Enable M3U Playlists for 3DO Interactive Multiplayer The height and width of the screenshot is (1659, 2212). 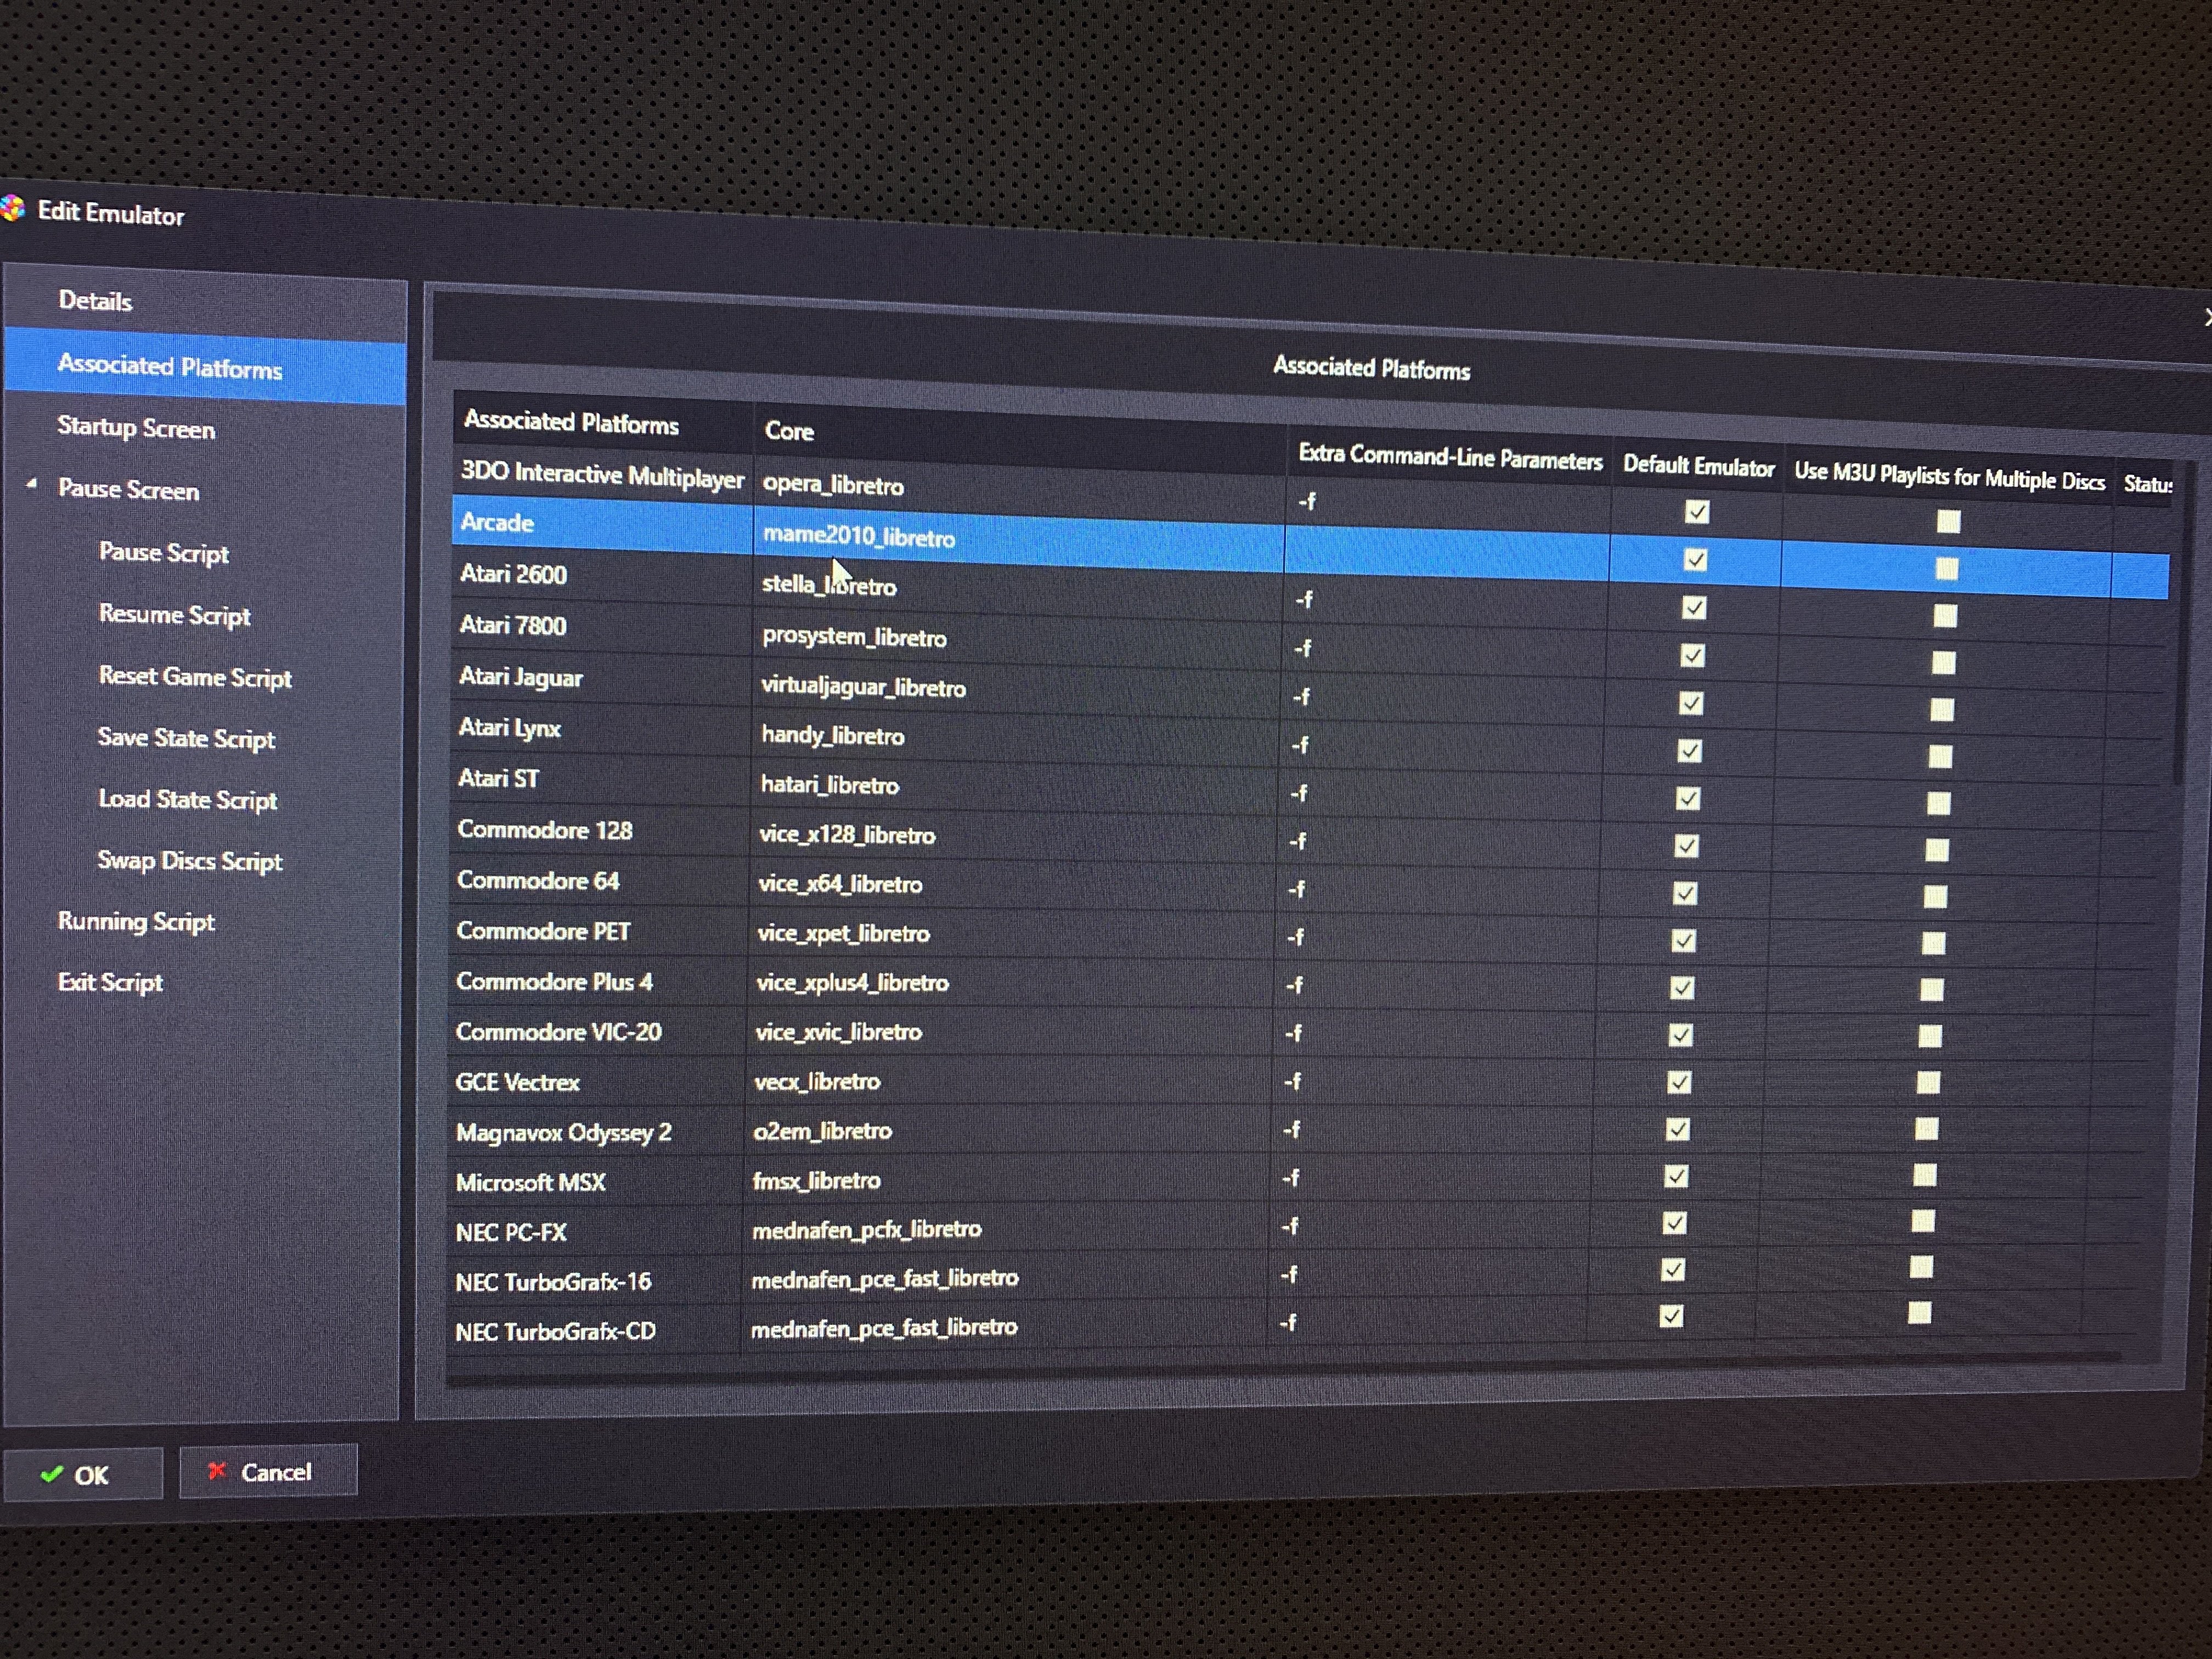tap(1948, 521)
